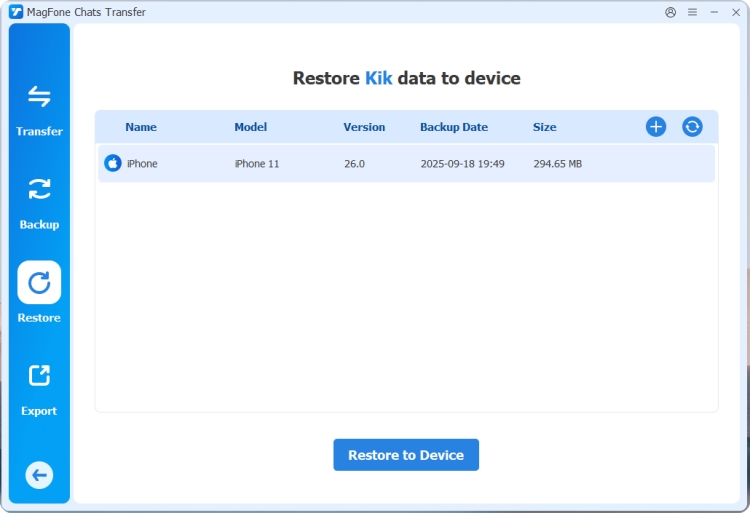
Task: Click the MagFone app logo
Action: tap(16, 12)
